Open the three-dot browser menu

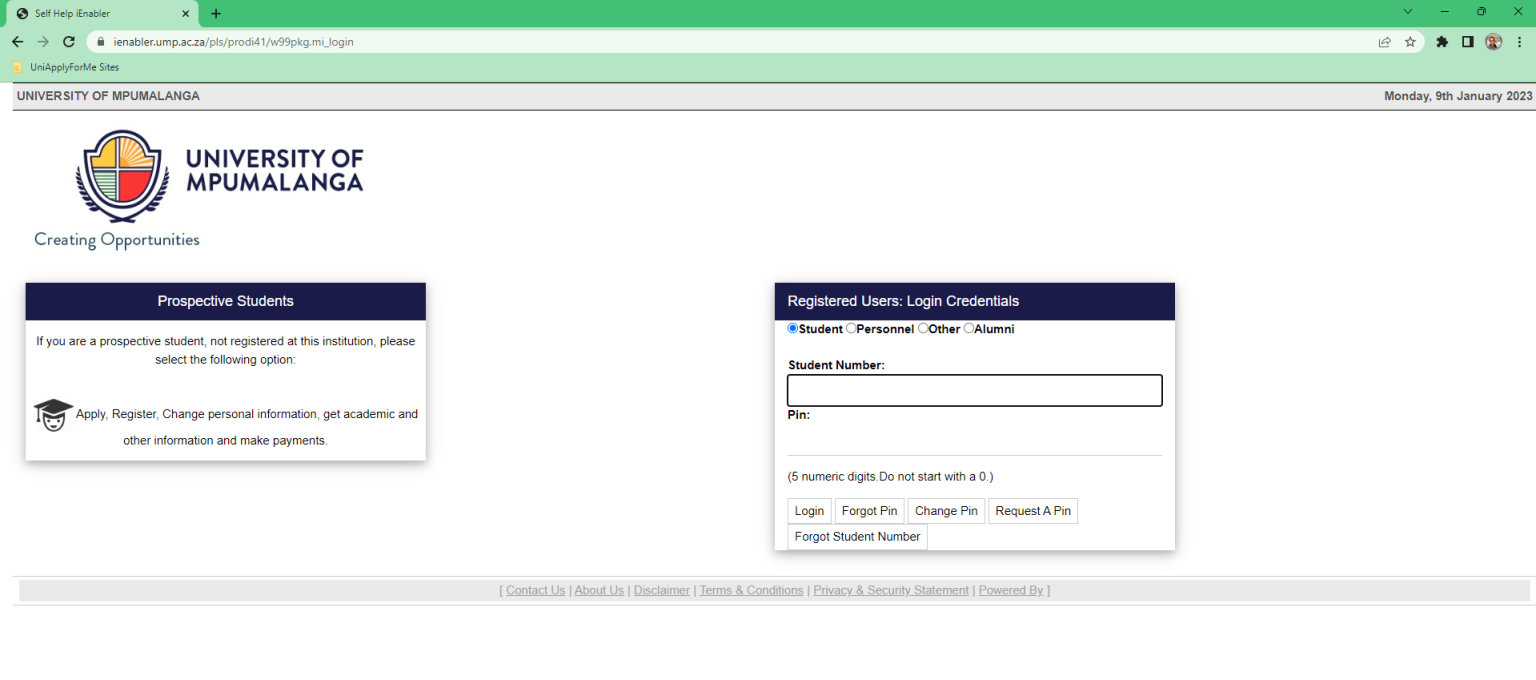click(x=1519, y=41)
